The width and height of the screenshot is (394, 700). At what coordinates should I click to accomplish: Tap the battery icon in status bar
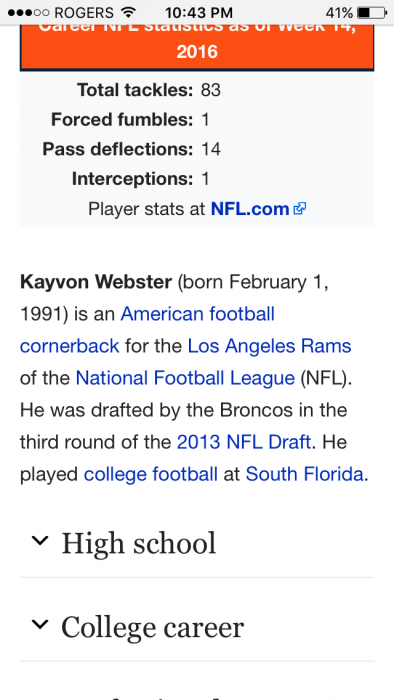[372, 12]
